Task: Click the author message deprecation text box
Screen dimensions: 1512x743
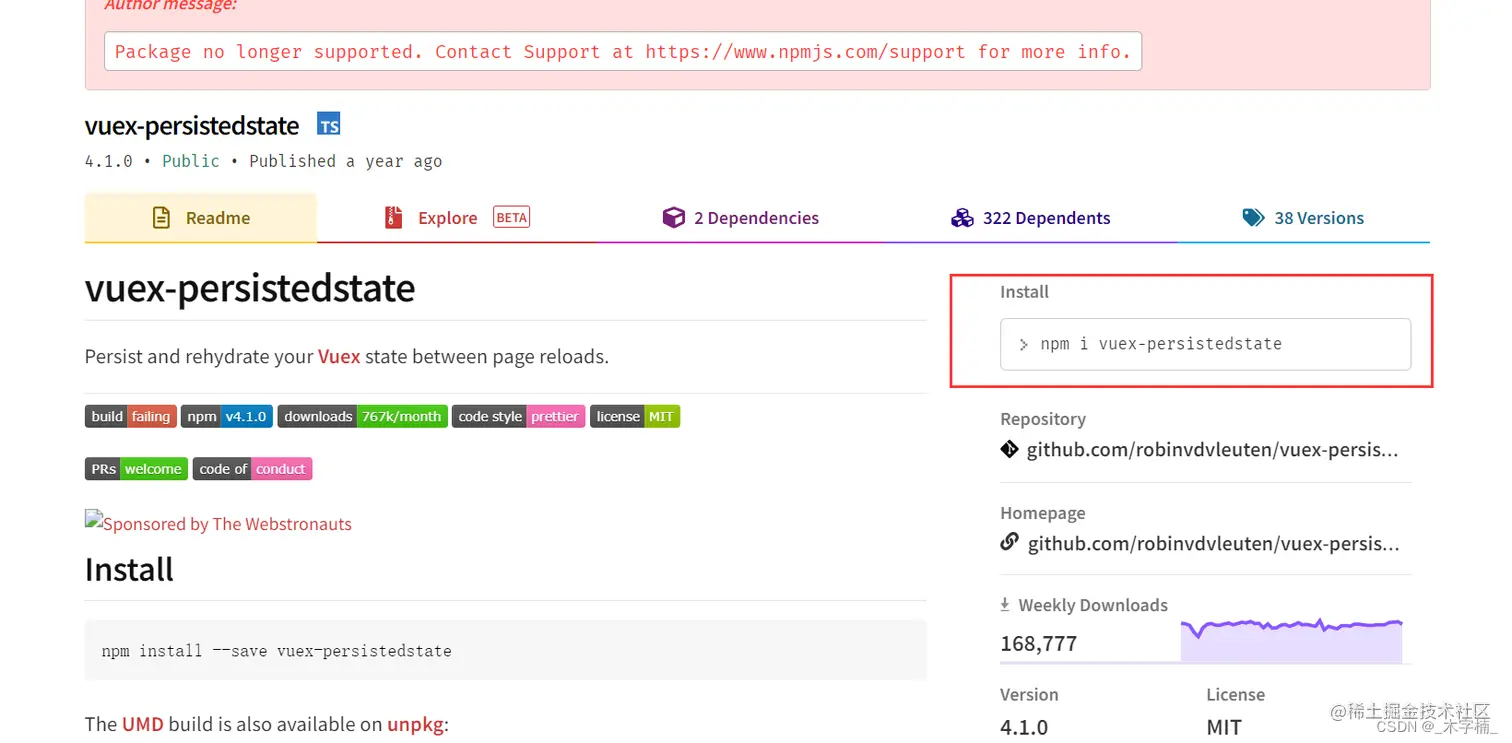Action: pos(623,51)
